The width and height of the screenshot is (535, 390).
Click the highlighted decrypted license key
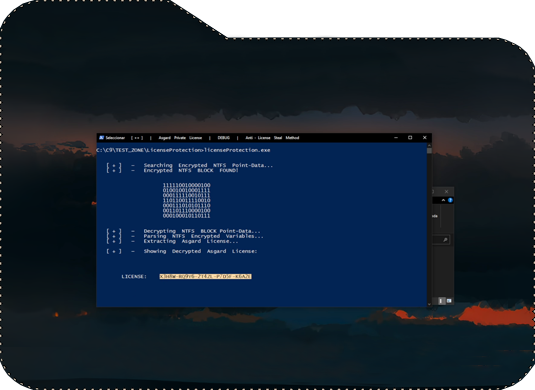point(205,276)
